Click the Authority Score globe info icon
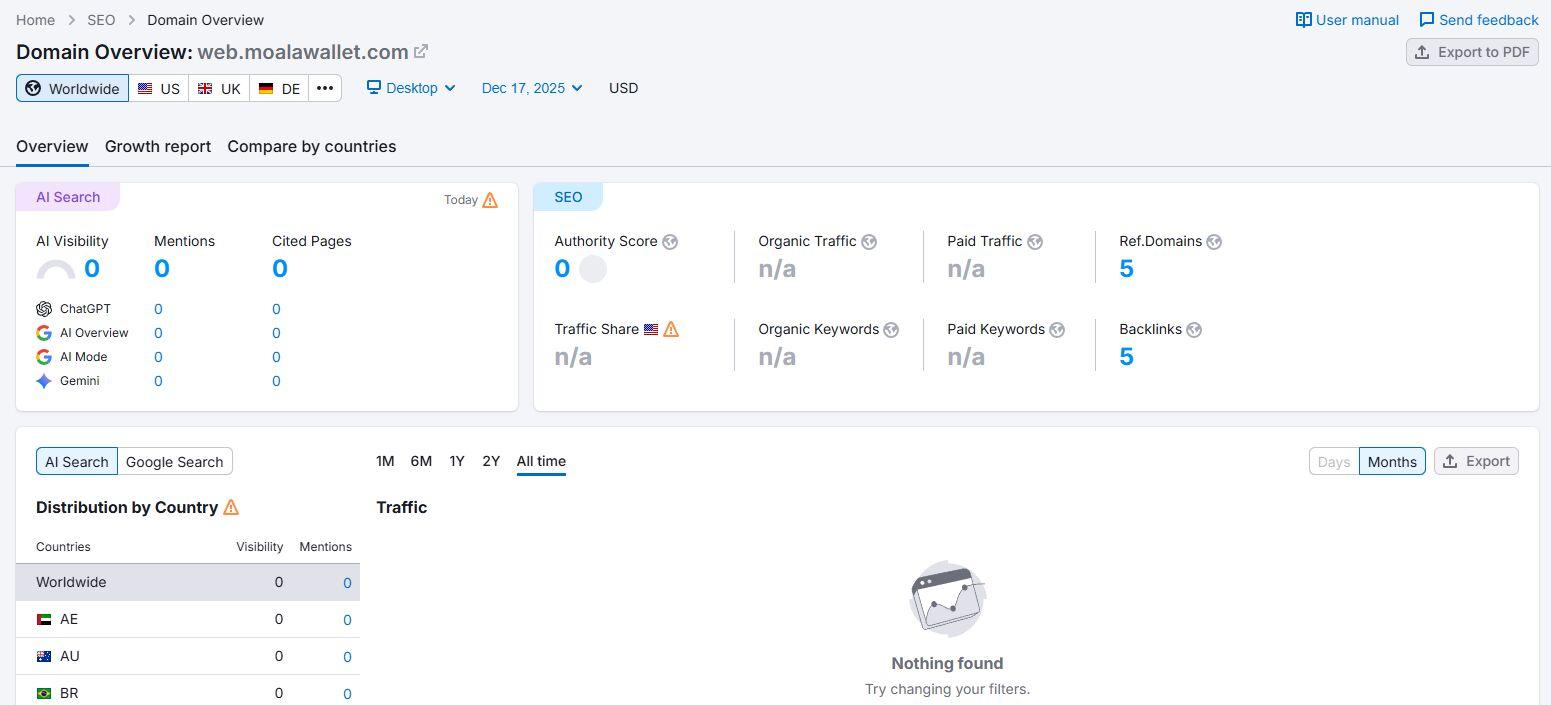 pyautogui.click(x=670, y=242)
